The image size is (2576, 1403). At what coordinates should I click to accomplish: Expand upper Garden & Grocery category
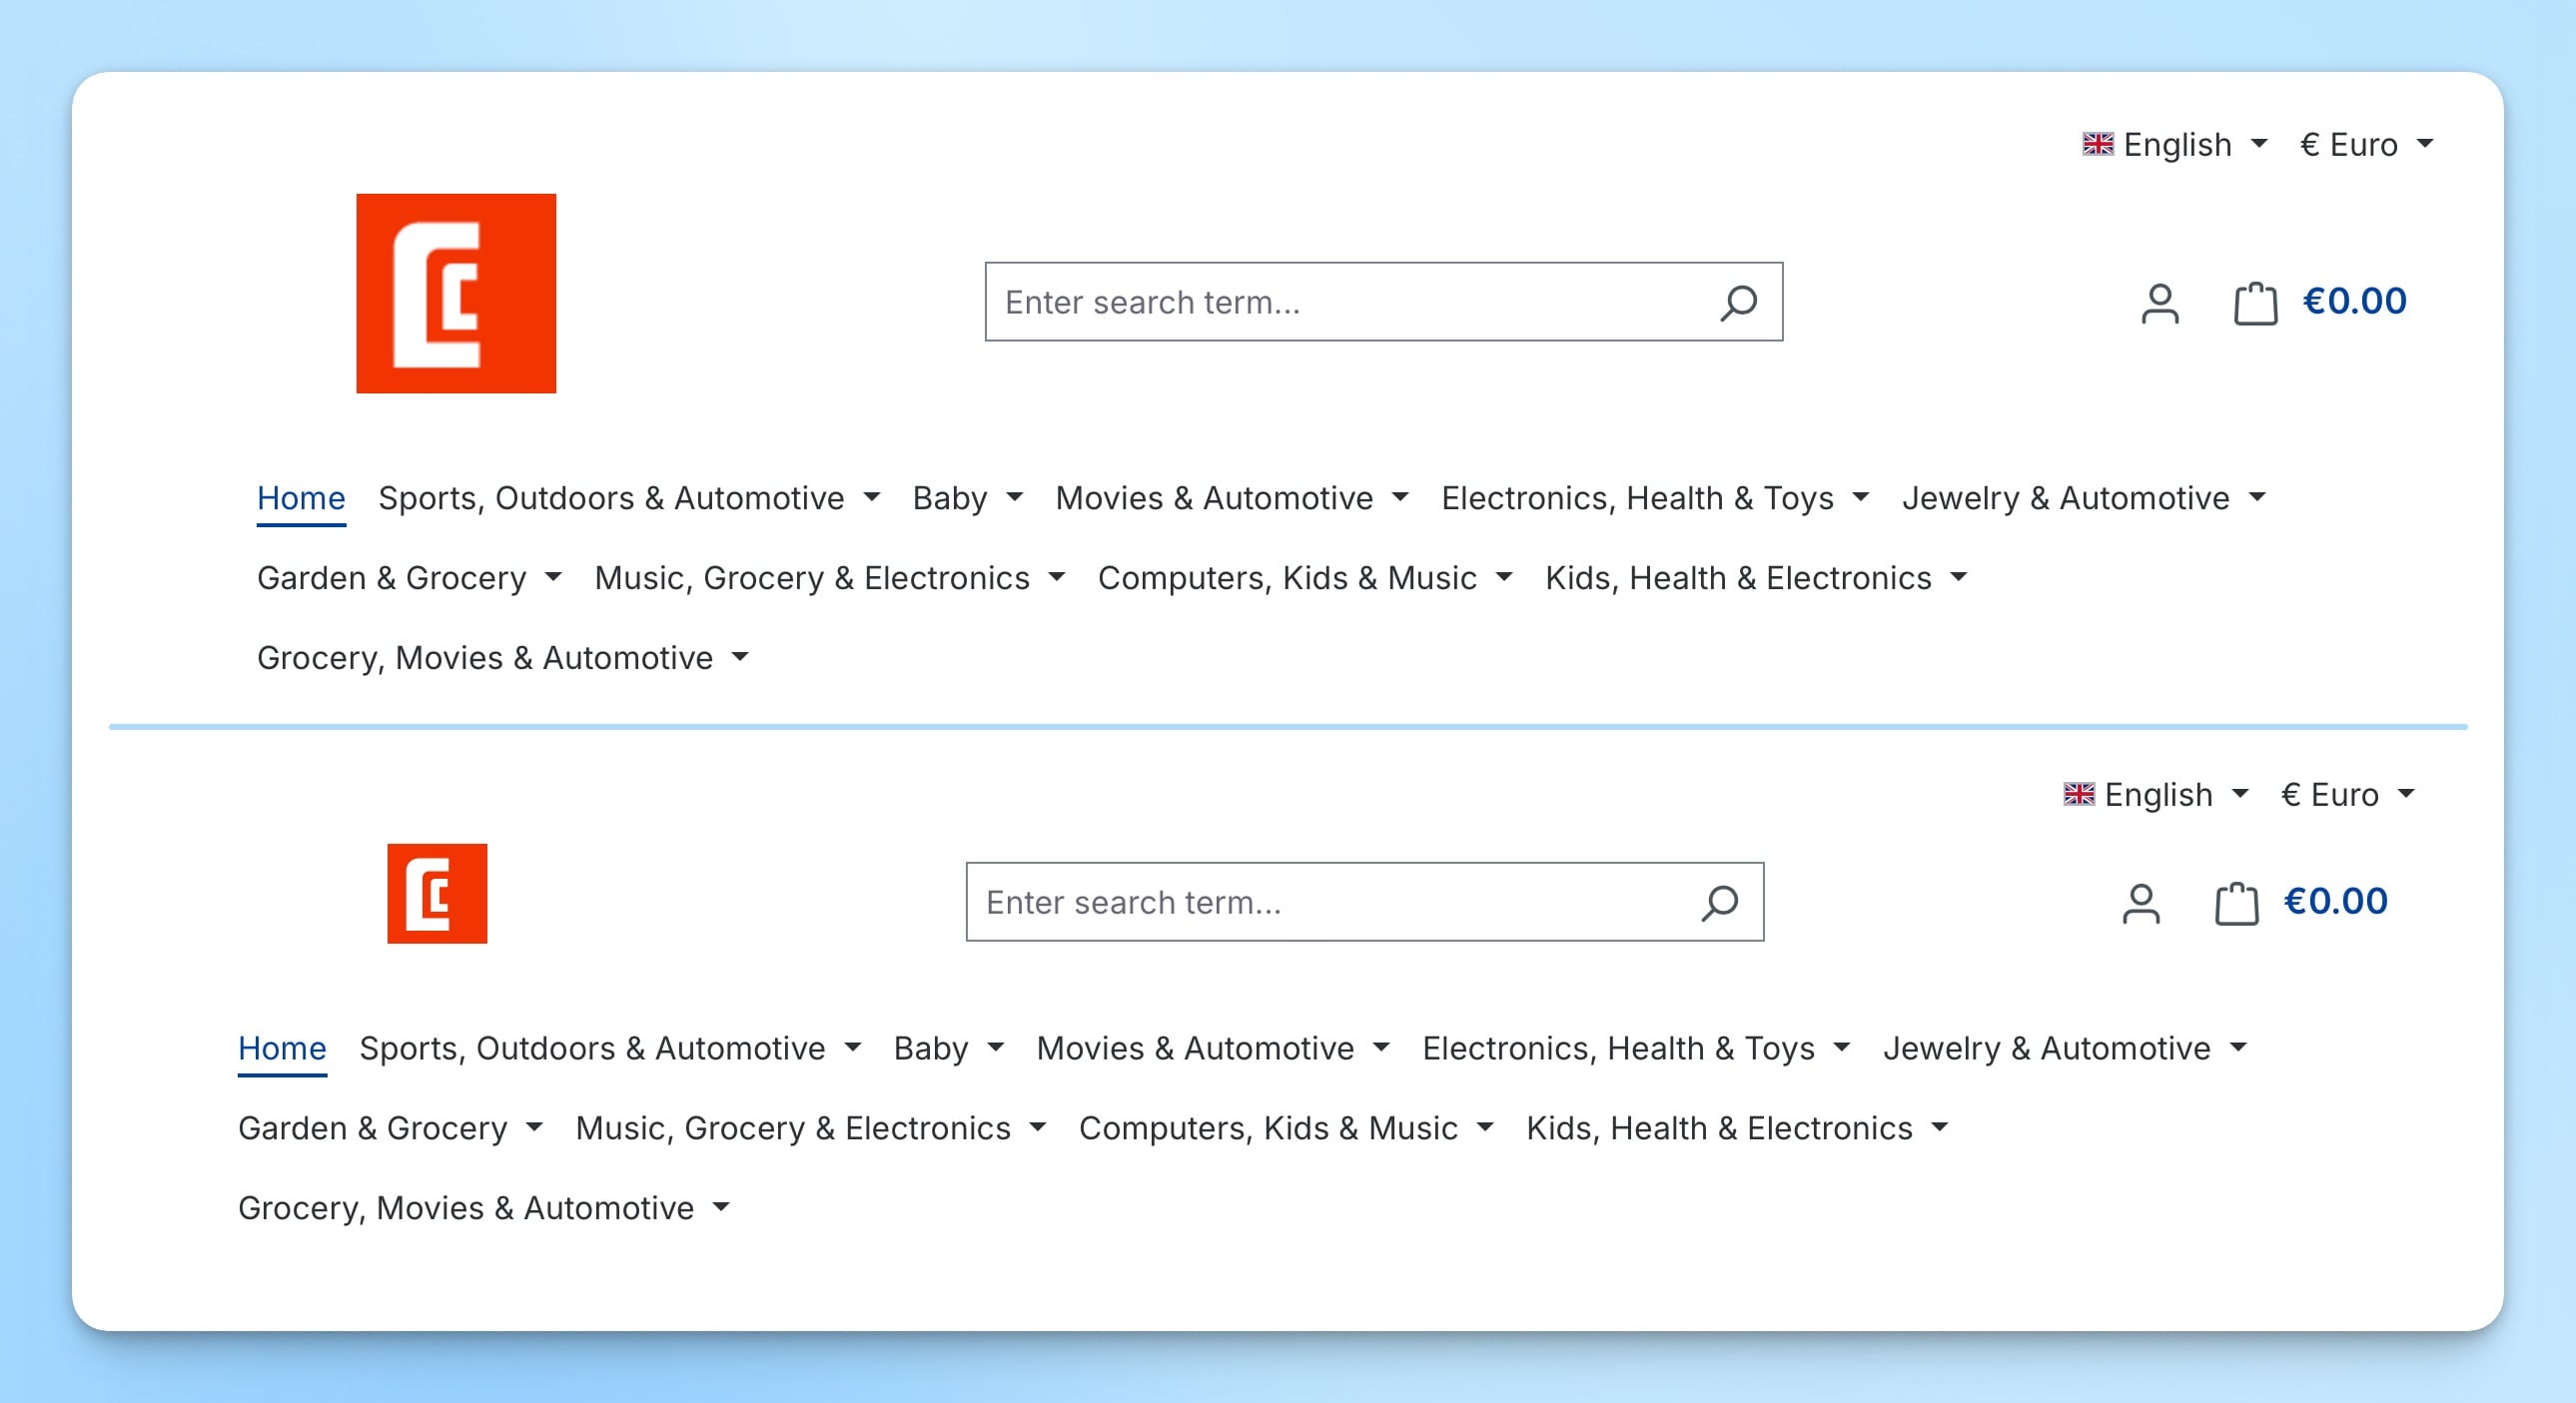tap(408, 578)
